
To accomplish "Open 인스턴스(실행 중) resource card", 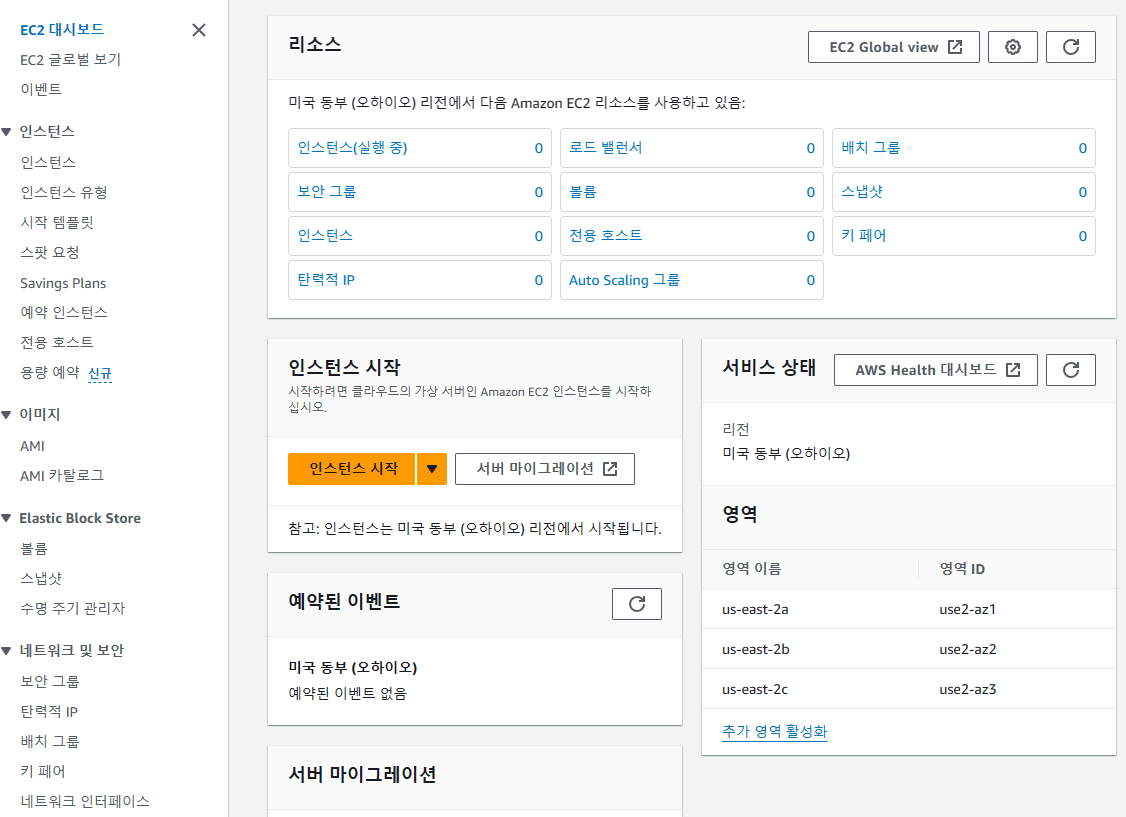I will [x=419, y=148].
